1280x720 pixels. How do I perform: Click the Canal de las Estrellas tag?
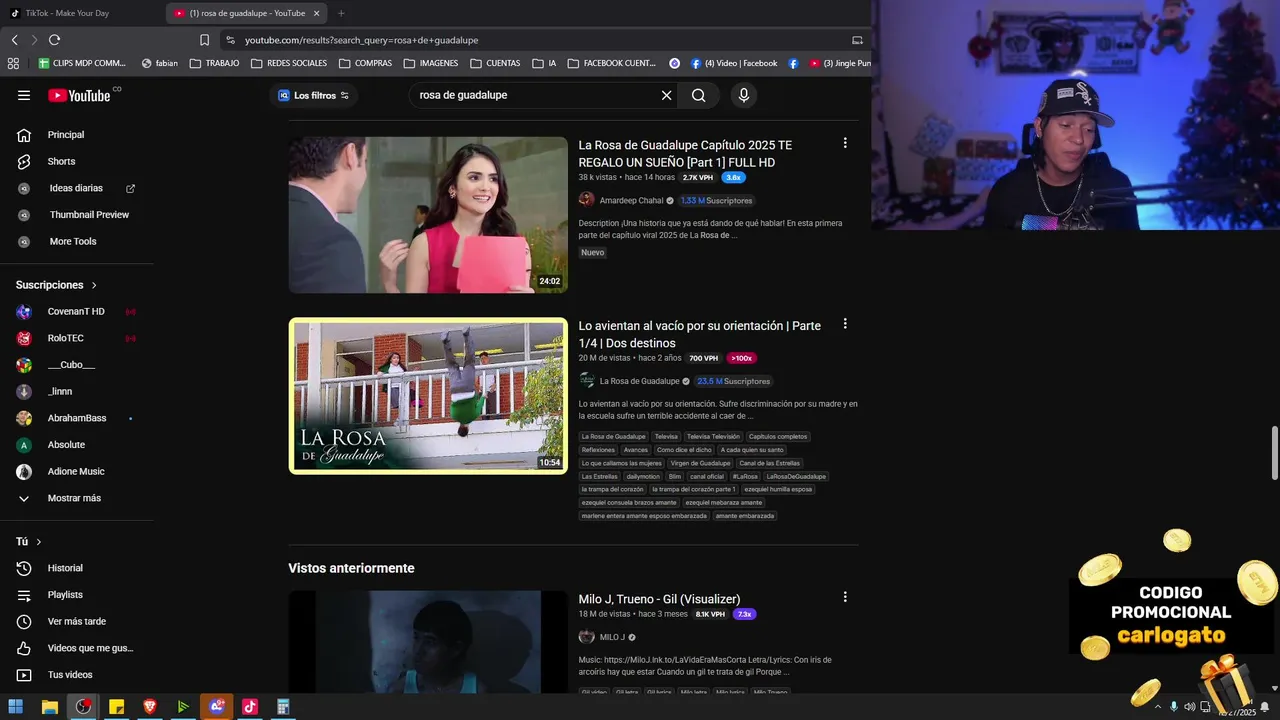click(x=769, y=463)
